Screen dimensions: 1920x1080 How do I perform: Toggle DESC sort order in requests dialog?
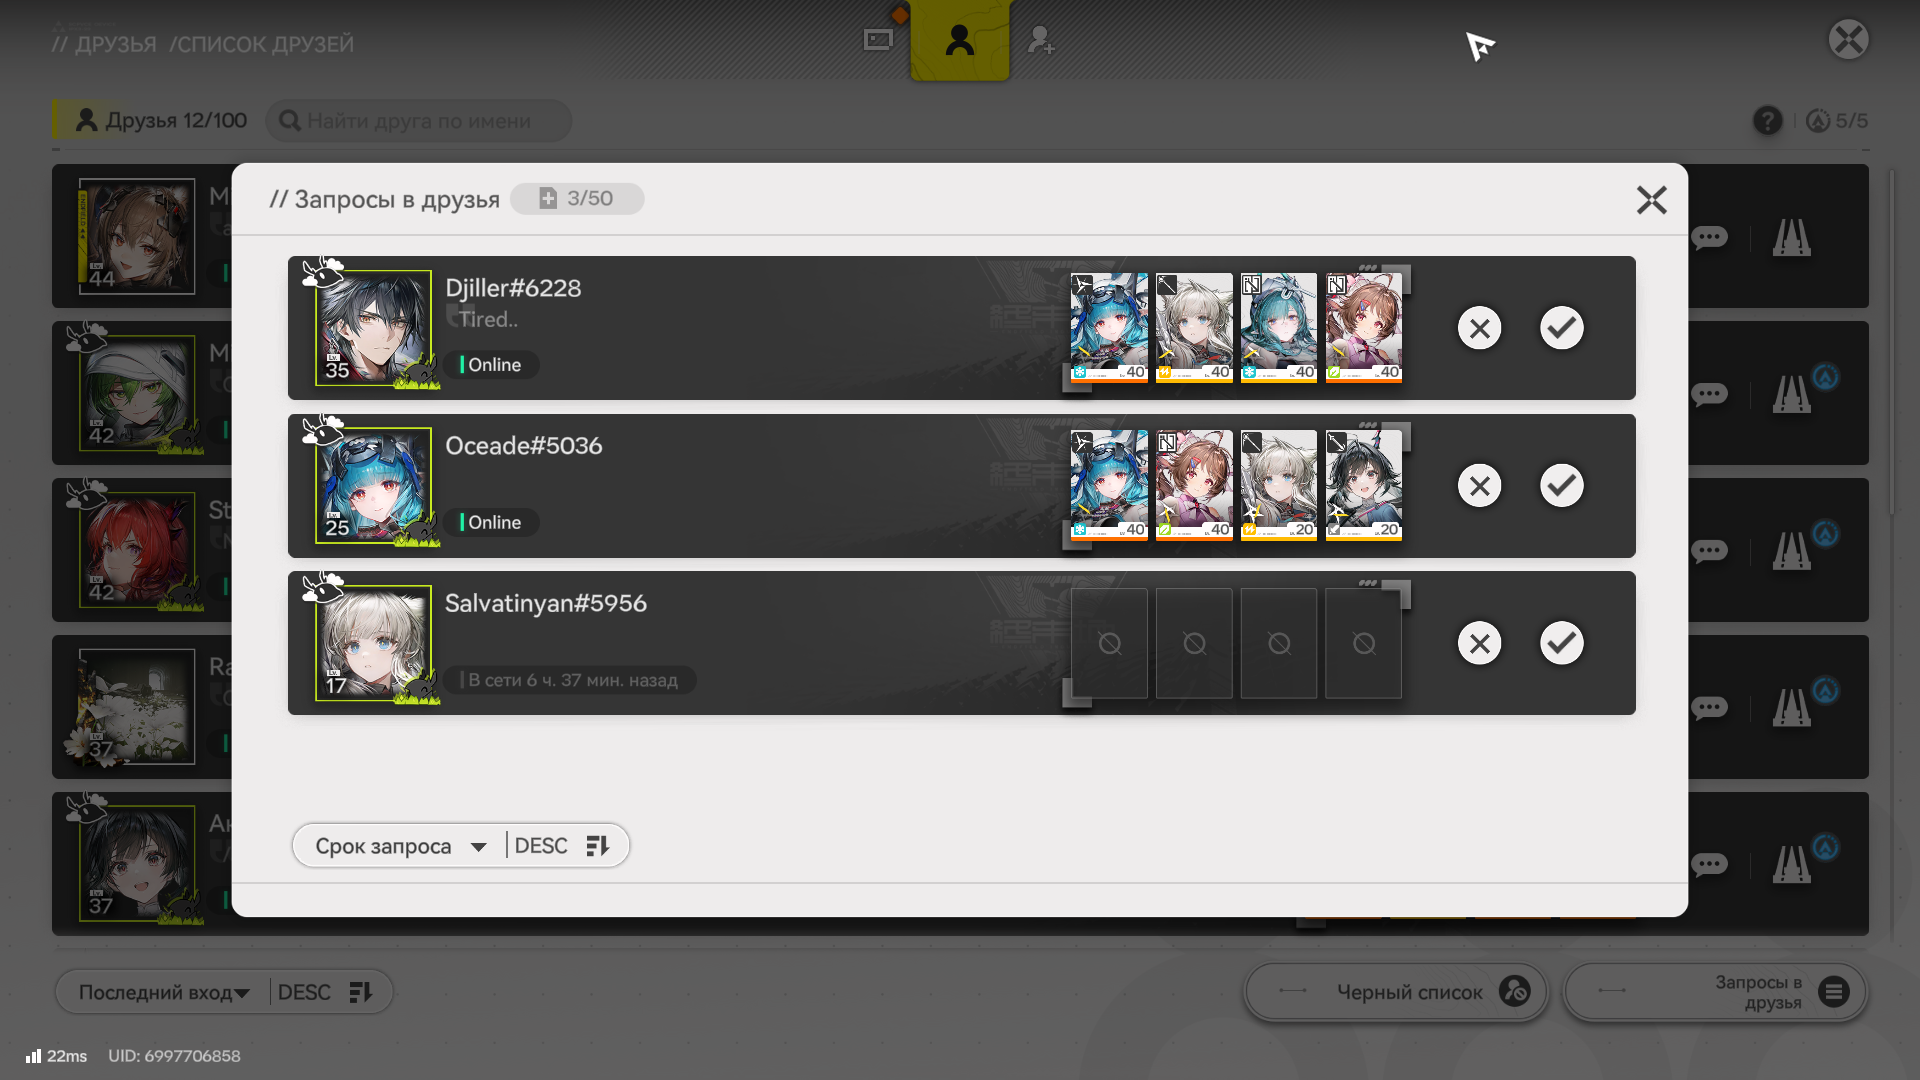point(563,846)
